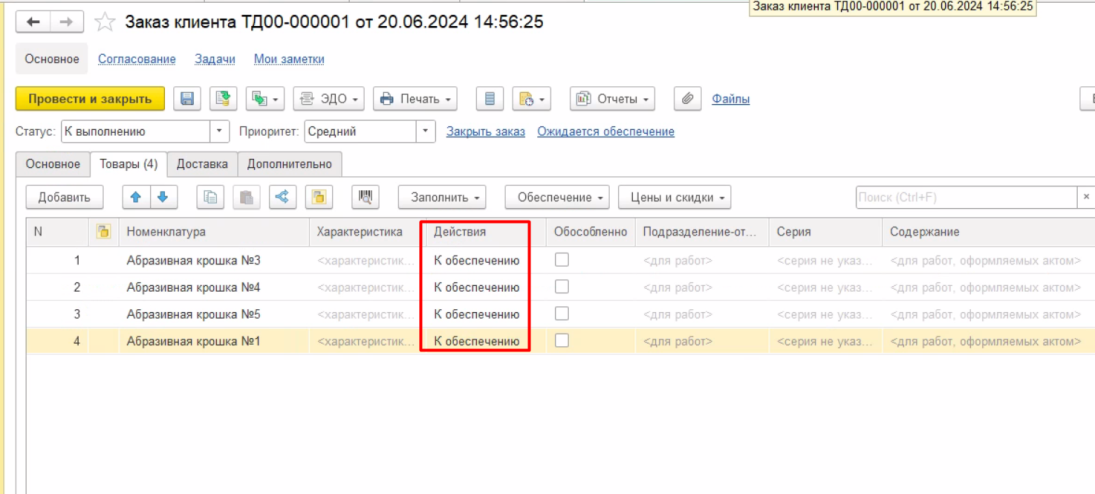
Task: Click the Поиск search field
Action: pos(965,198)
